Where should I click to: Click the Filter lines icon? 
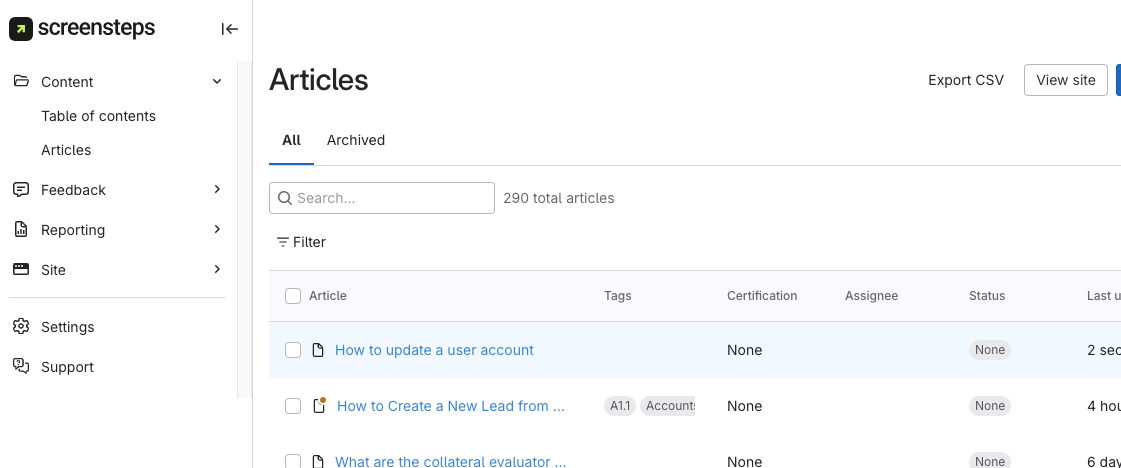pos(283,242)
